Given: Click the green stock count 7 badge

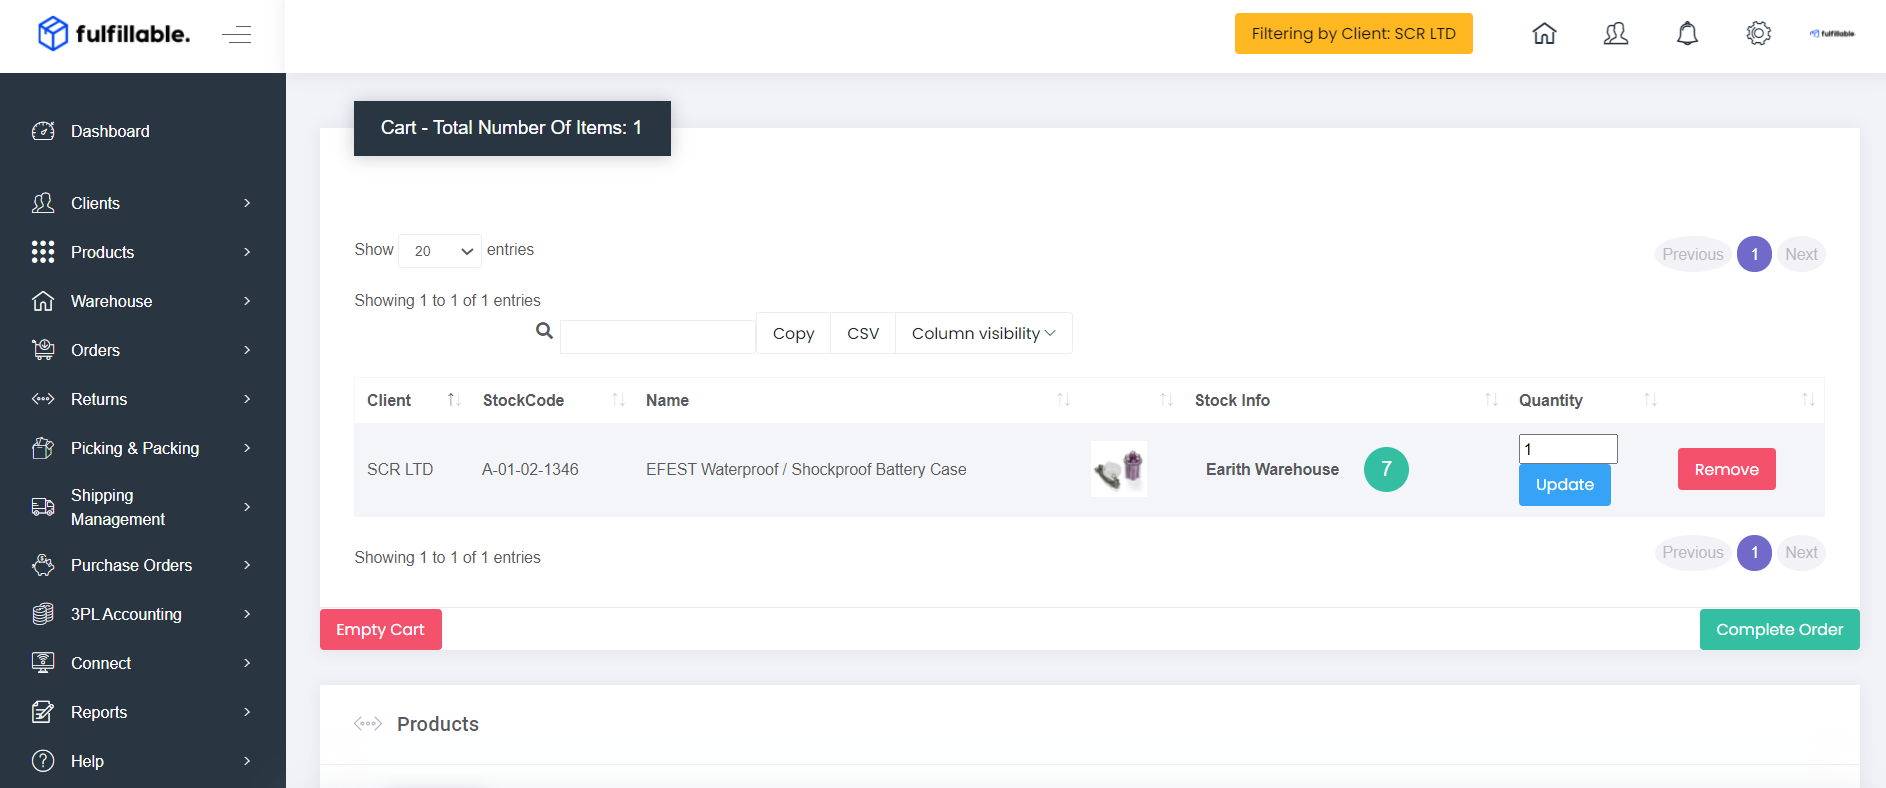Looking at the screenshot, I should tap(1386, 469).
